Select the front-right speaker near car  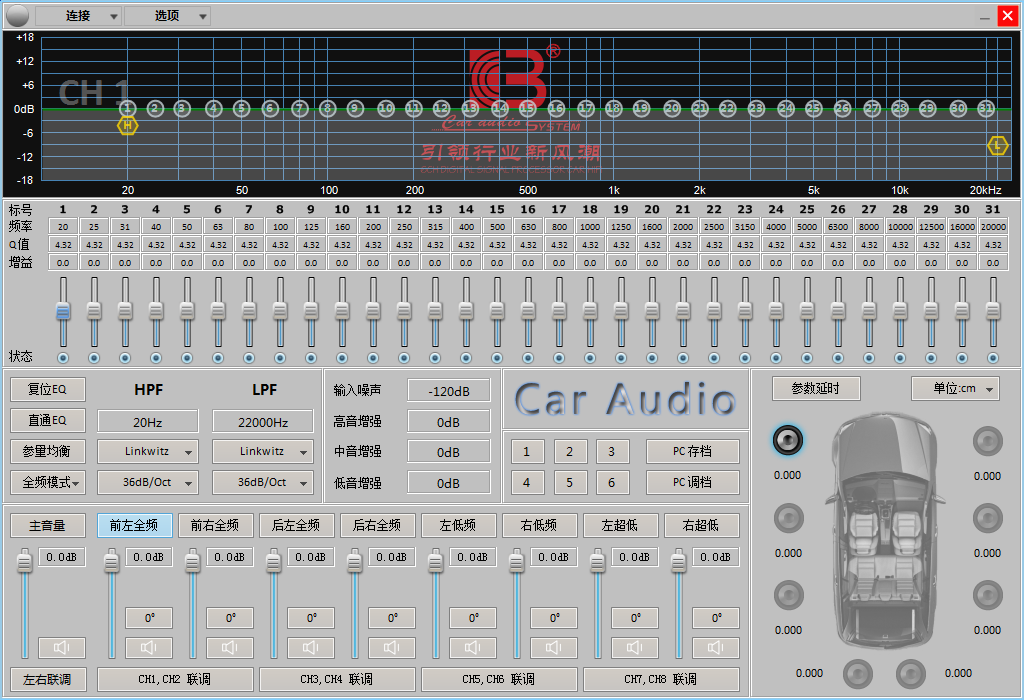[987, 441]
